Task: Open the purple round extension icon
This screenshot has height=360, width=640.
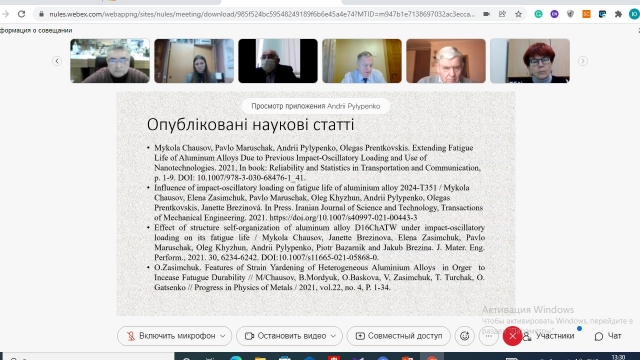Action: pyautogui.click(x=554, y=14)
